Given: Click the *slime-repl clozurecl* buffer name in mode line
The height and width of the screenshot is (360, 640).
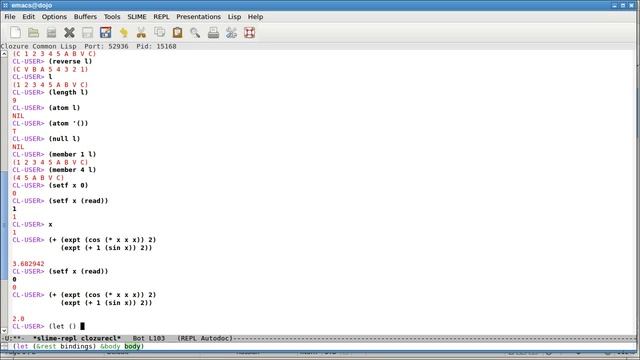Looking at the screenshot, I should pos(77,338).
